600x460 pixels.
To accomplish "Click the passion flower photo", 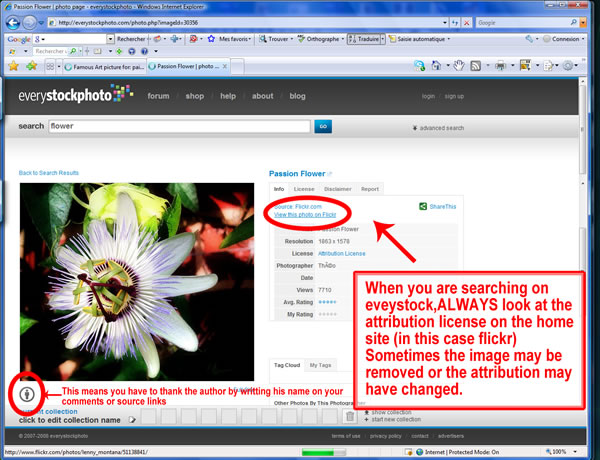I will (x=137, y=282).
